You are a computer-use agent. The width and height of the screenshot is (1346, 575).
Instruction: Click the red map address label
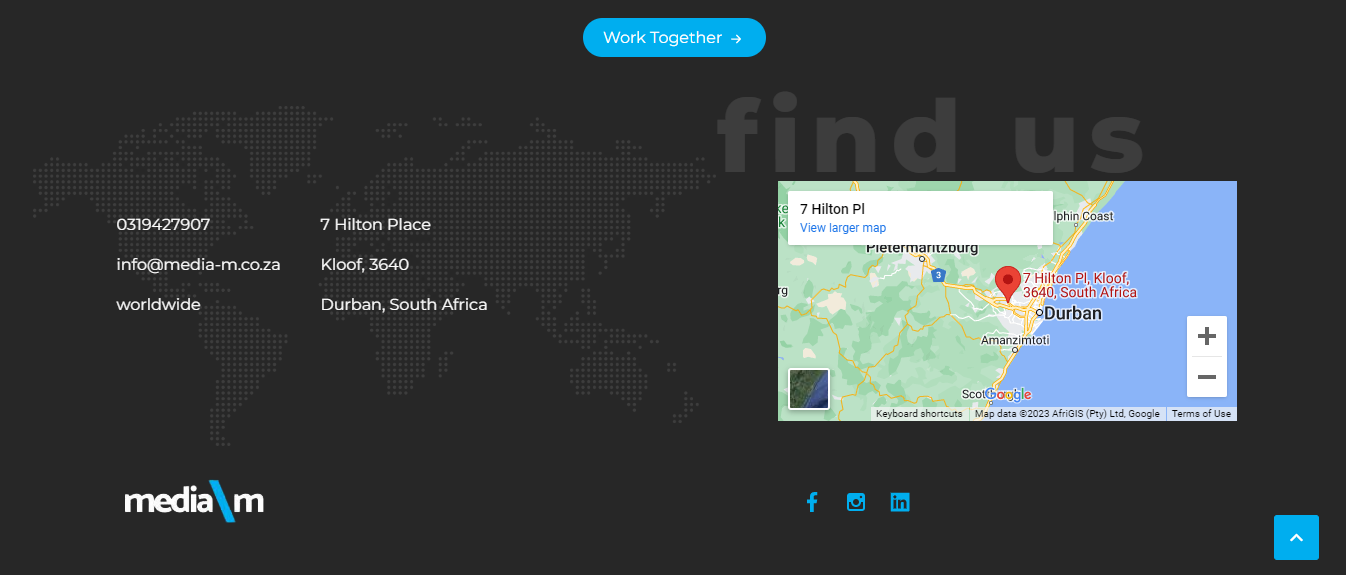click(1079, 285)
